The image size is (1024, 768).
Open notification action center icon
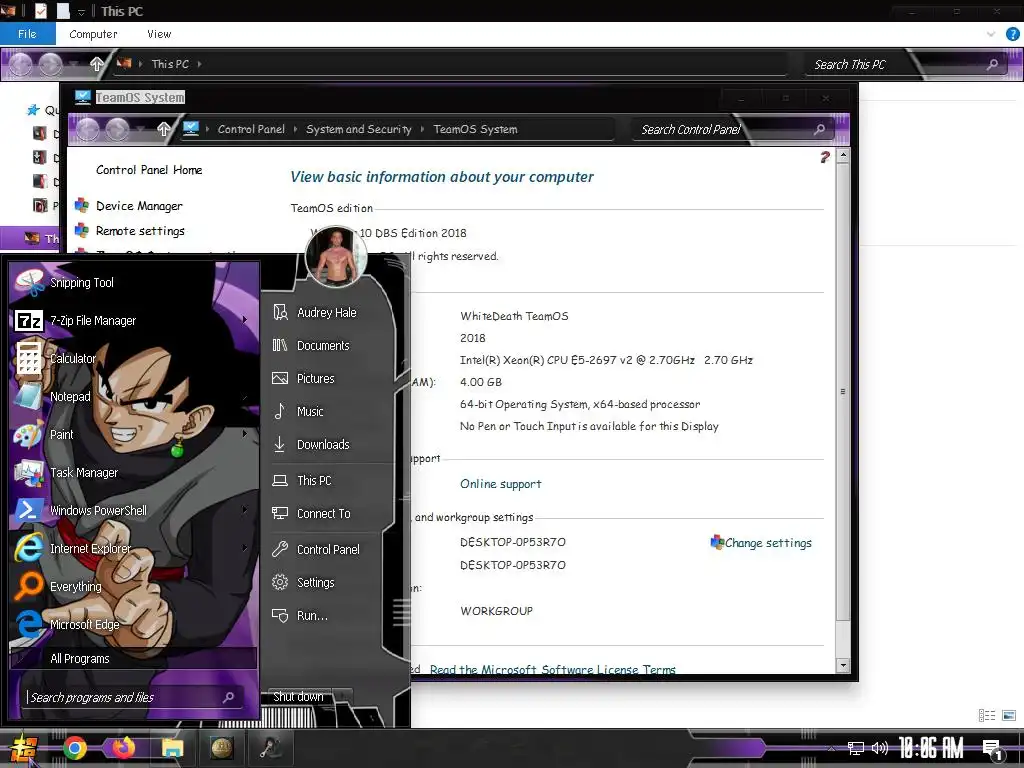pyautogui.click(x=992, y=750)
